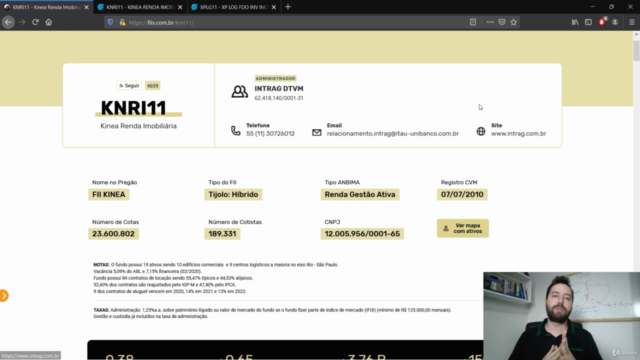
Task: Toggle reader view icon in address bar
Action: (473, 22)
